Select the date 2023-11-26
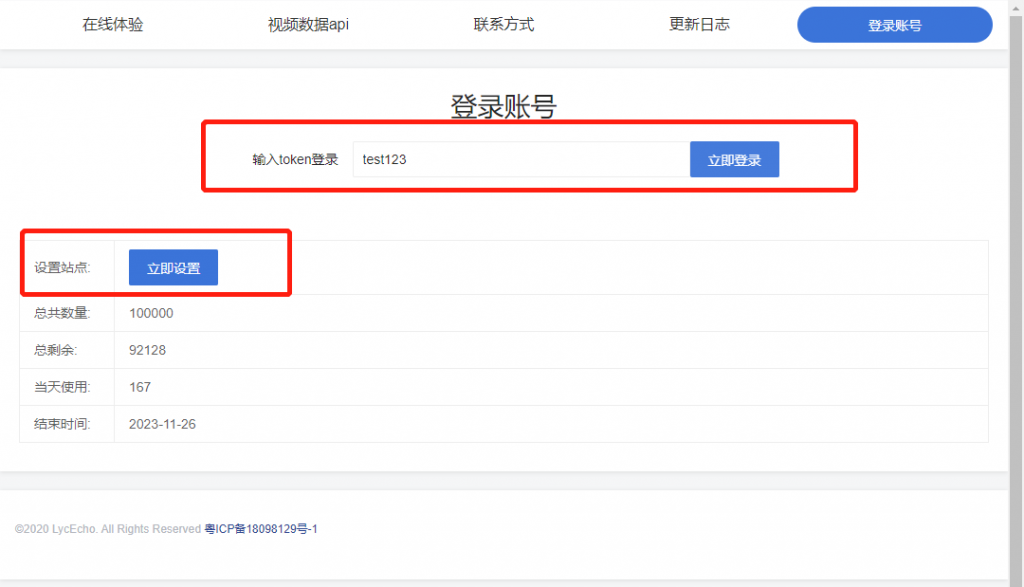The image size is (1024, 587). 162,424
